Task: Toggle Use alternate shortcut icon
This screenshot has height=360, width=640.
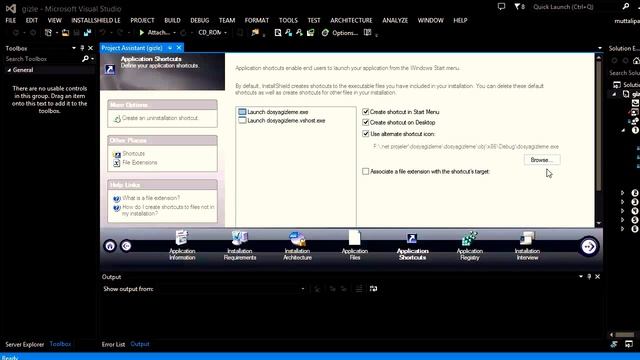Action: (x=366, y=133)
